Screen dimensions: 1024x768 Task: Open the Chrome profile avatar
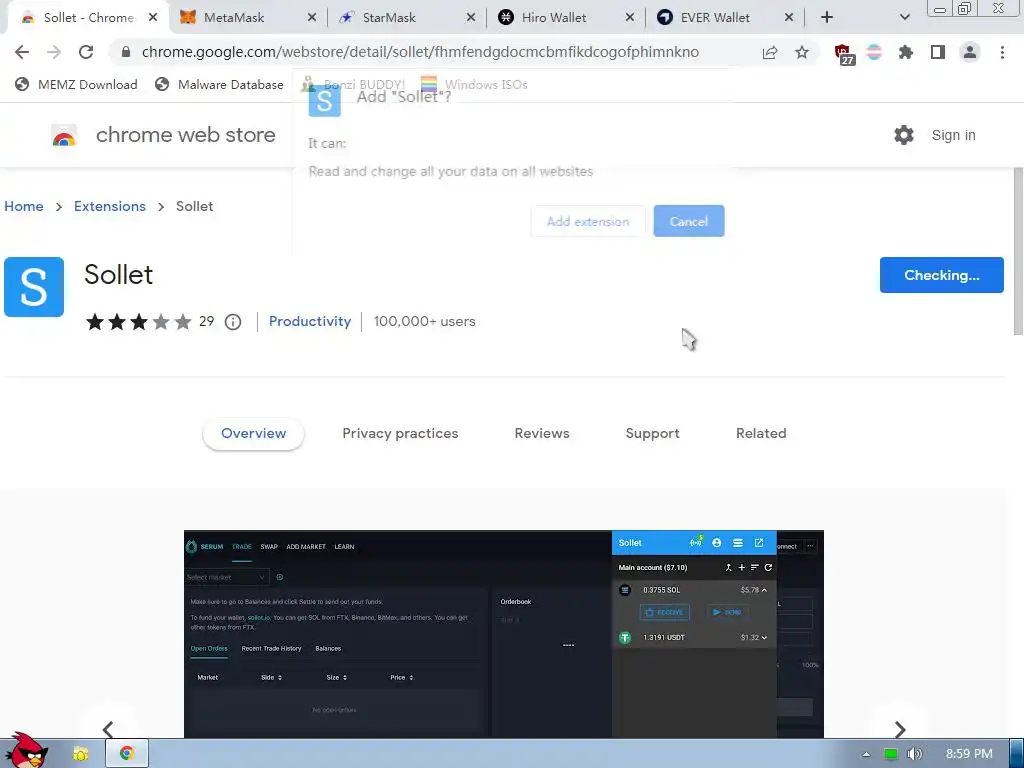970,52
